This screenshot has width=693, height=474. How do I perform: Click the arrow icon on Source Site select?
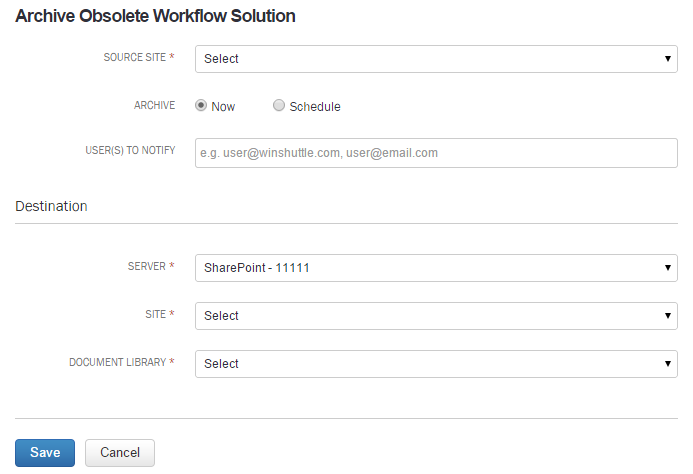(667, 59)
